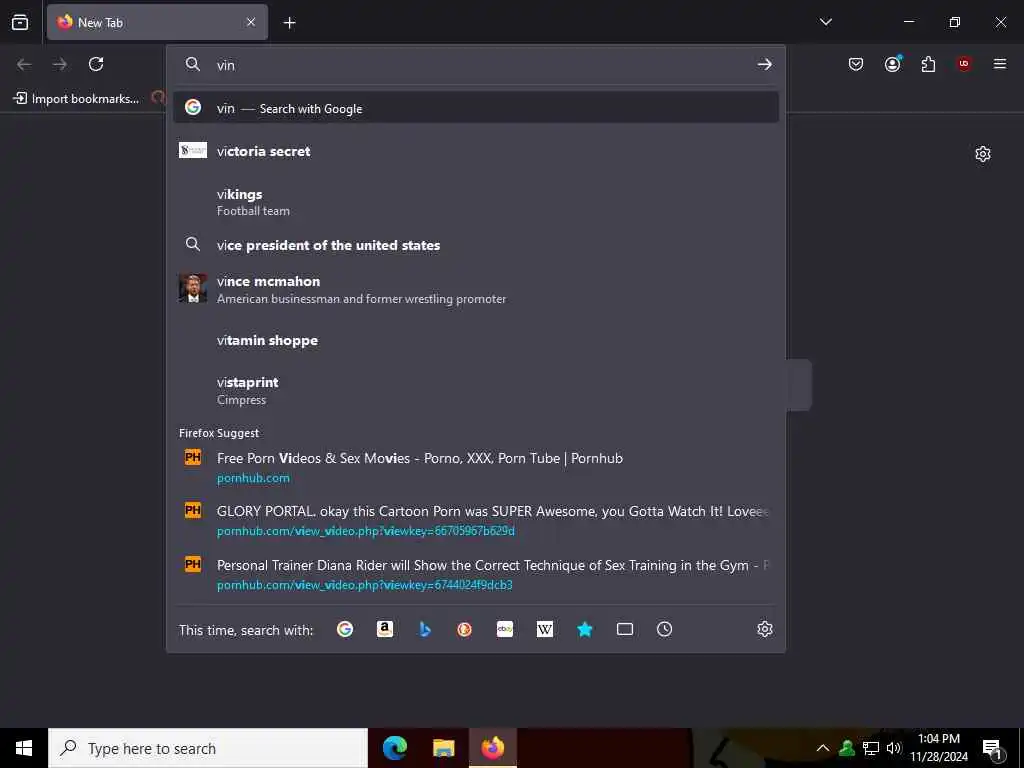The width and height of the screenshot is (1024, 768).
Task: Select the New Tab tab
Action: (x=157, y=22)
